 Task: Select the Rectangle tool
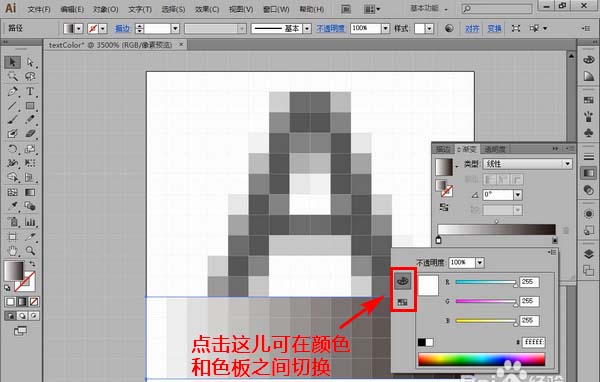coord(30,105)
